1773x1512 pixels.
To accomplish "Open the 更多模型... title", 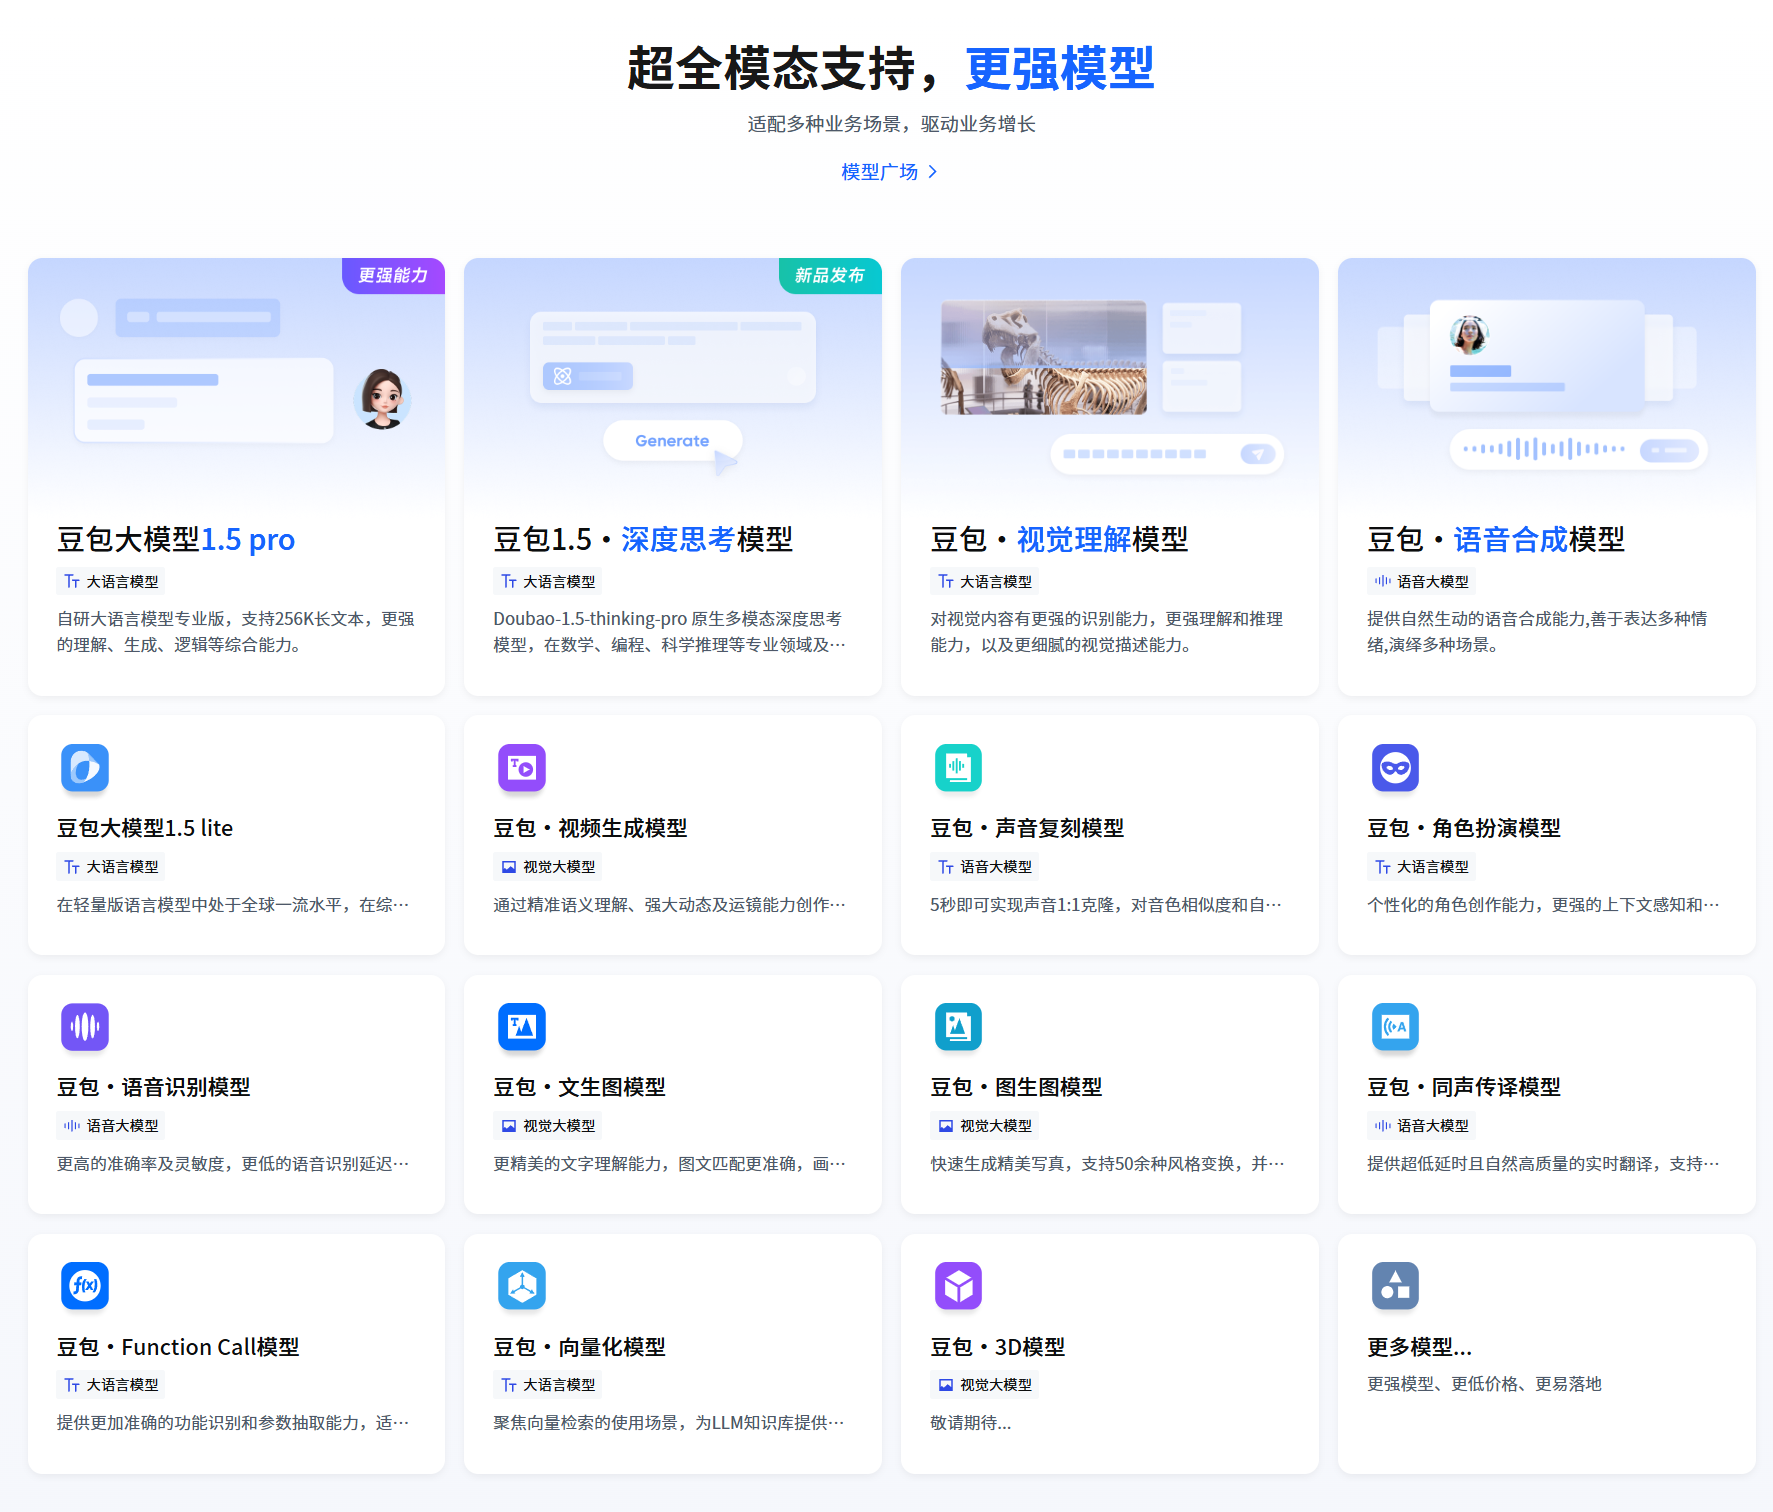I will (1420, 1347).
